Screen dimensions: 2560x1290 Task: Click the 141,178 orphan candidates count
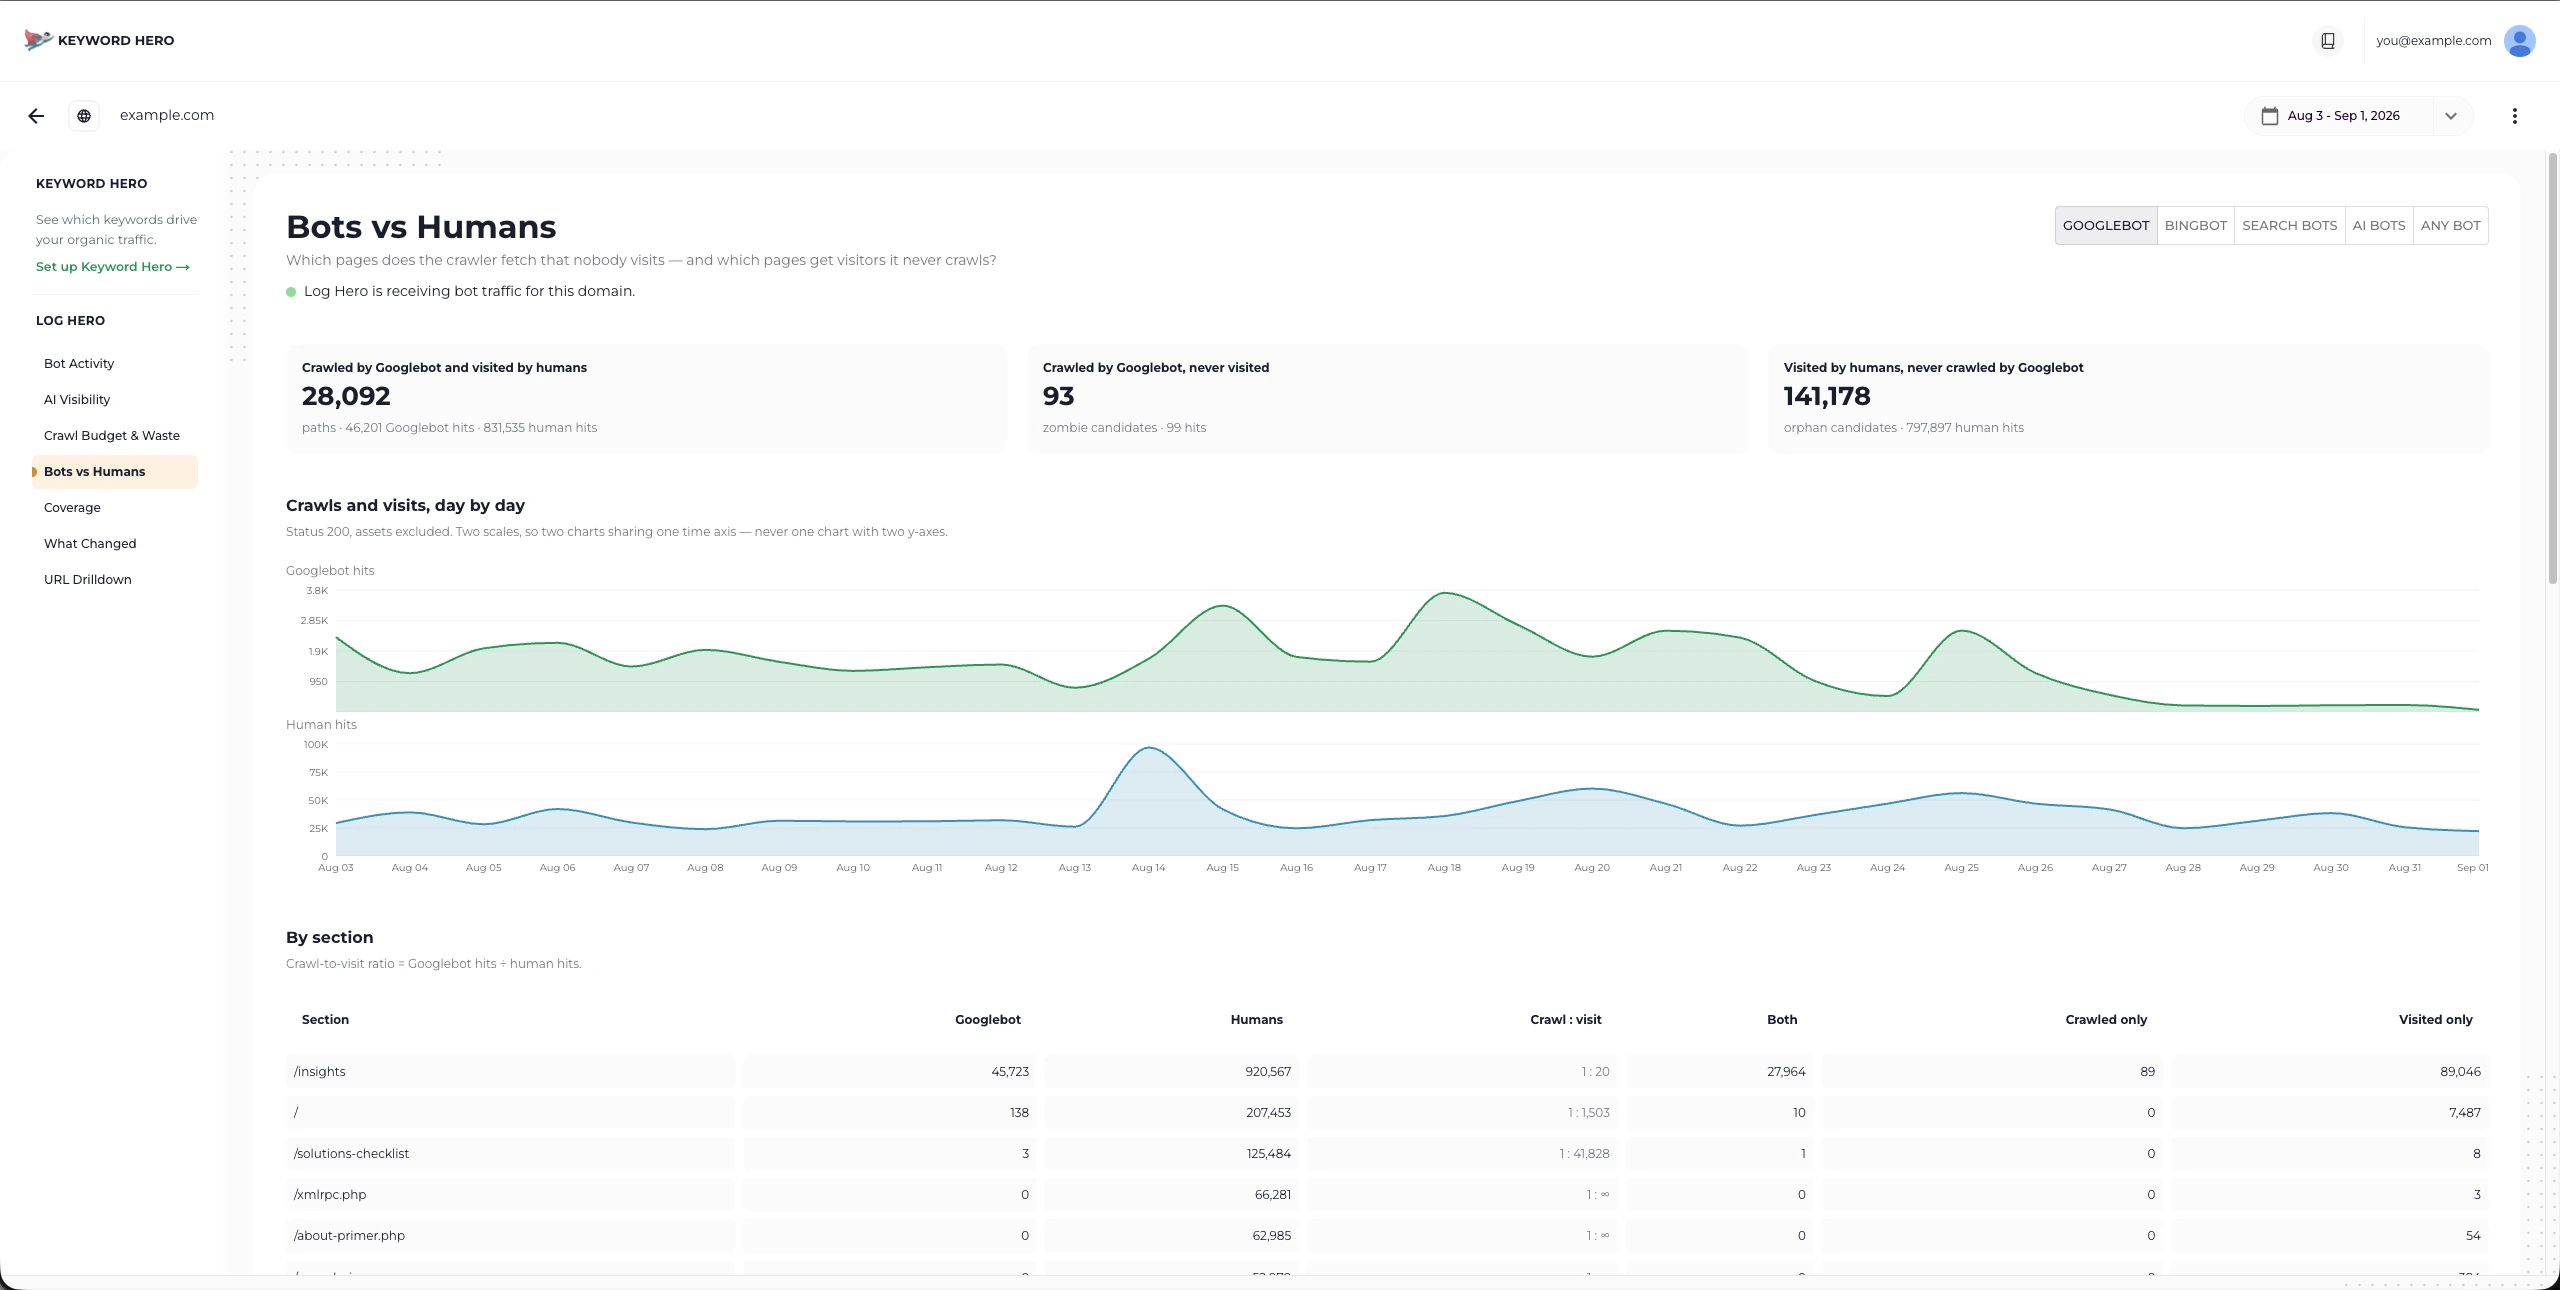pos(1826,396)
